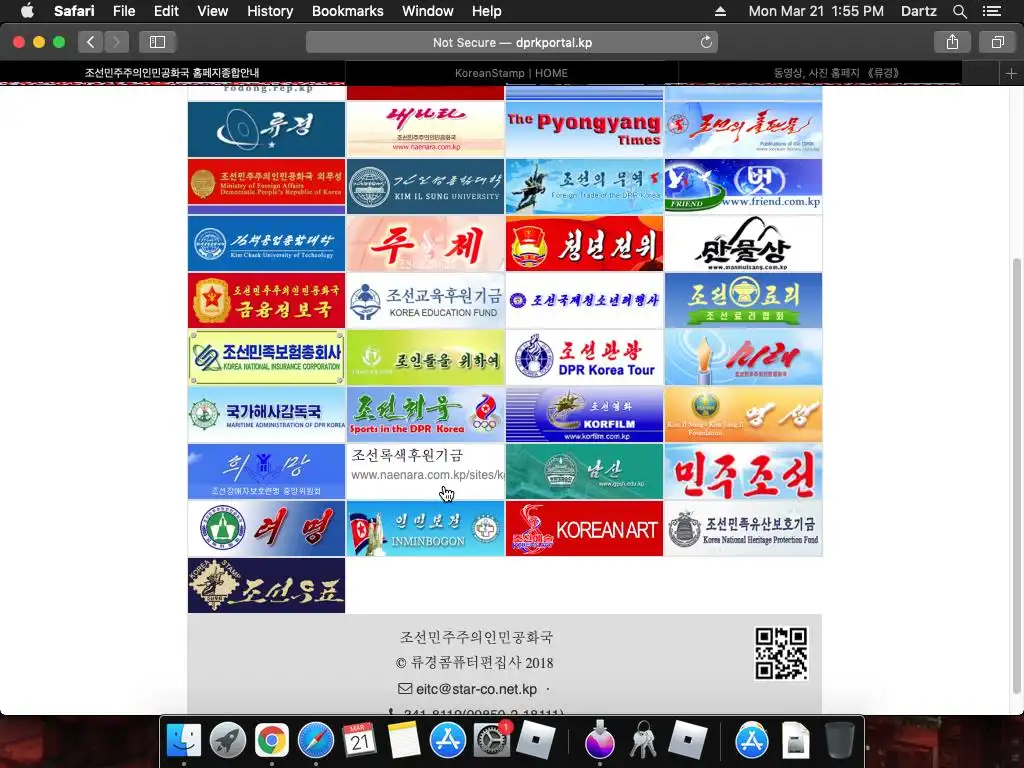This screenshot has height=768, width=1024.
Task: Open the App Store icon beside Notes in Dock
Action: coord(447,741)
